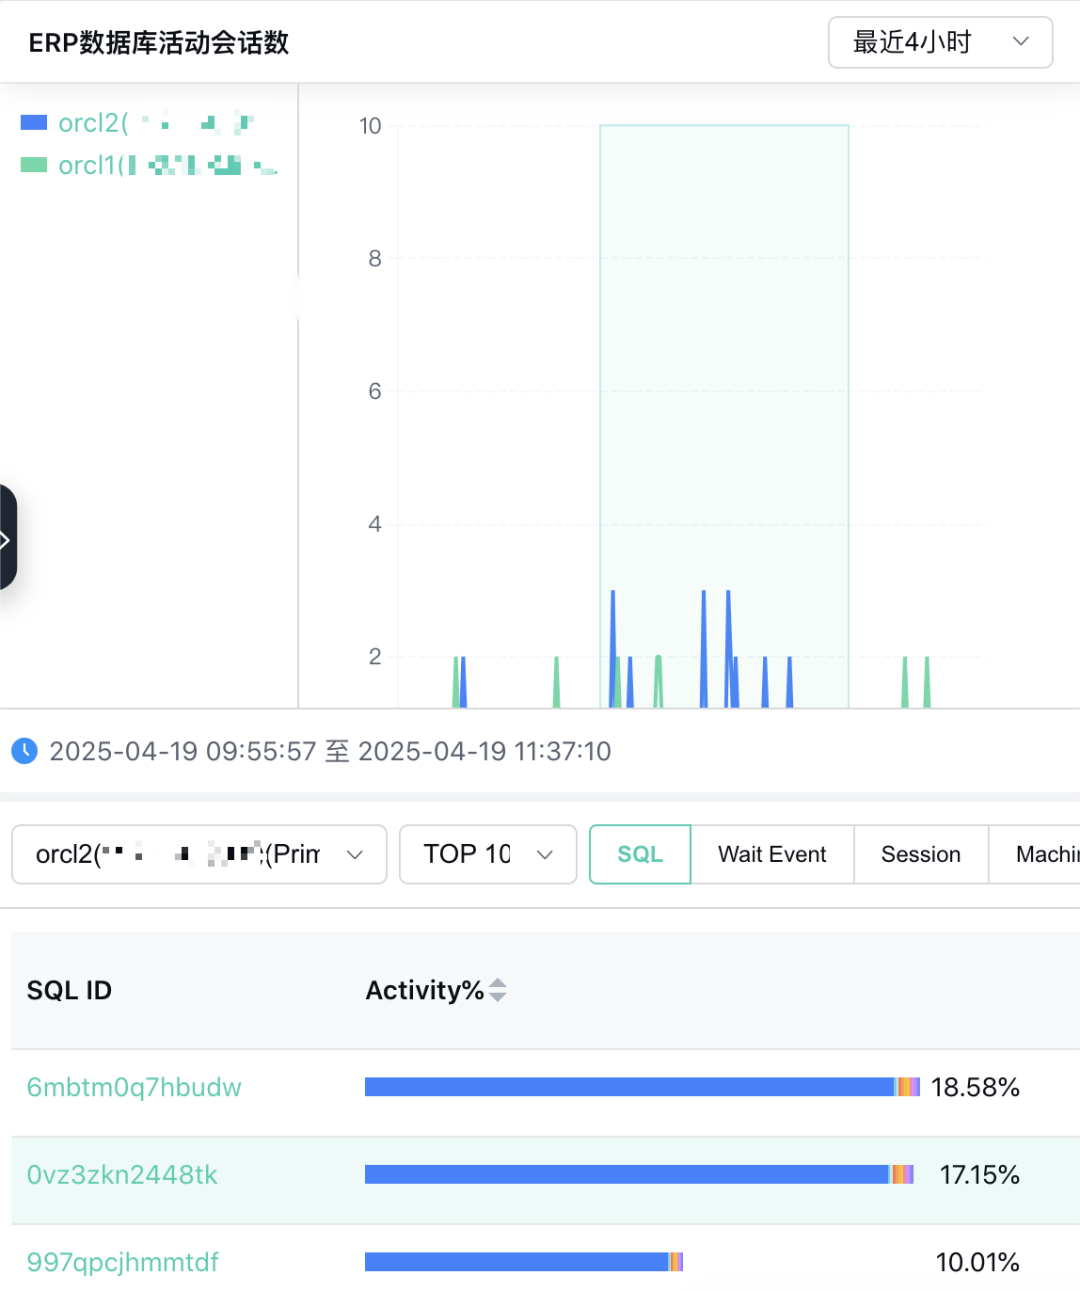The width and height of the screenshot is (1080, 1291).
Task: Switch to the Session tab
Action: point(920,854)
